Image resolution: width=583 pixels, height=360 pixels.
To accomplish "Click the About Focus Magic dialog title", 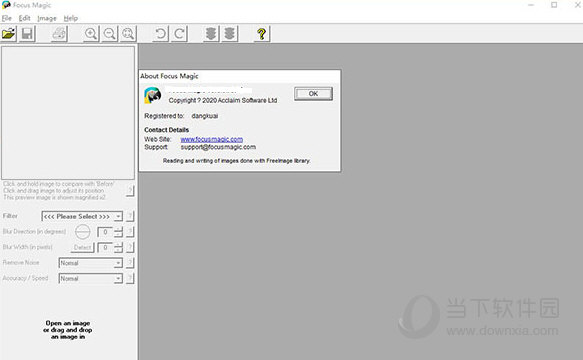I will (169, 76).
